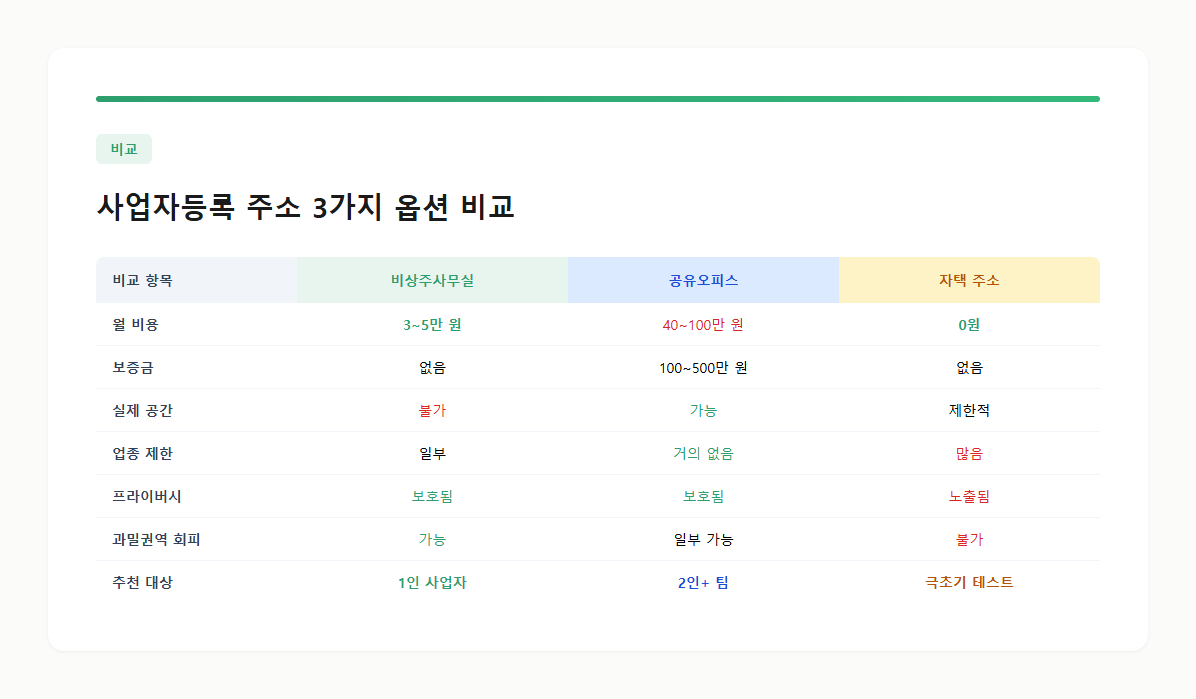Image resolution: width=1196 pixels, height=699 pixels.
Task: Click the 노출됨 privacy value
Action: 968,496
